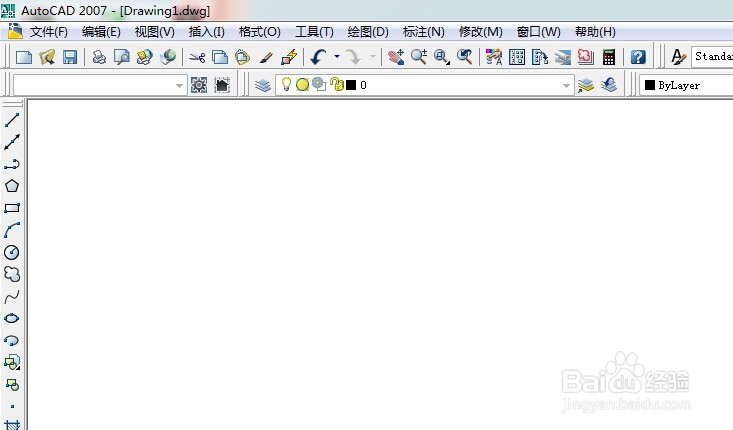The image size is (733, 430).
Task: Open the 绘图(D) menu
Action: point(368,32)
